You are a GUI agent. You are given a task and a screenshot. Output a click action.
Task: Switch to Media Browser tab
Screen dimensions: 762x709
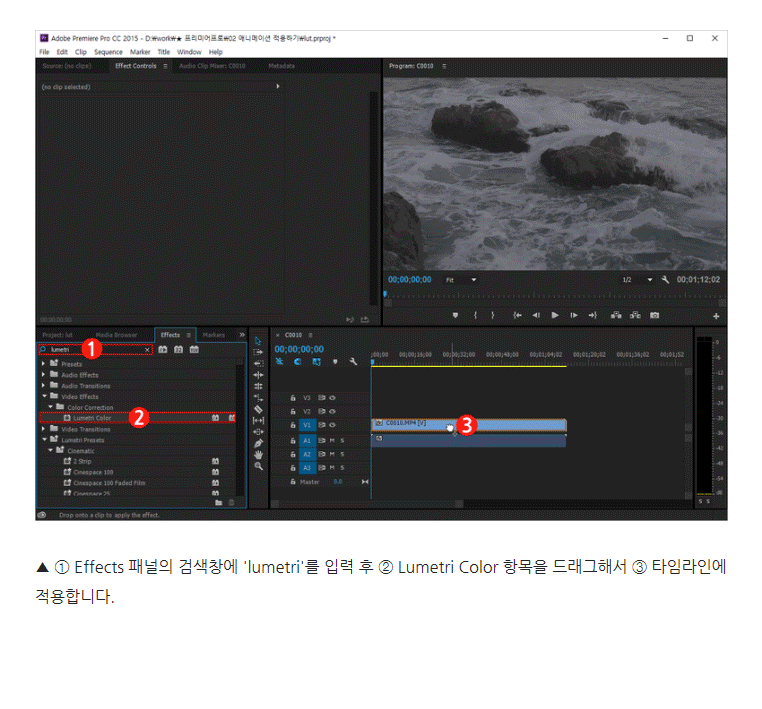point(116,335)
